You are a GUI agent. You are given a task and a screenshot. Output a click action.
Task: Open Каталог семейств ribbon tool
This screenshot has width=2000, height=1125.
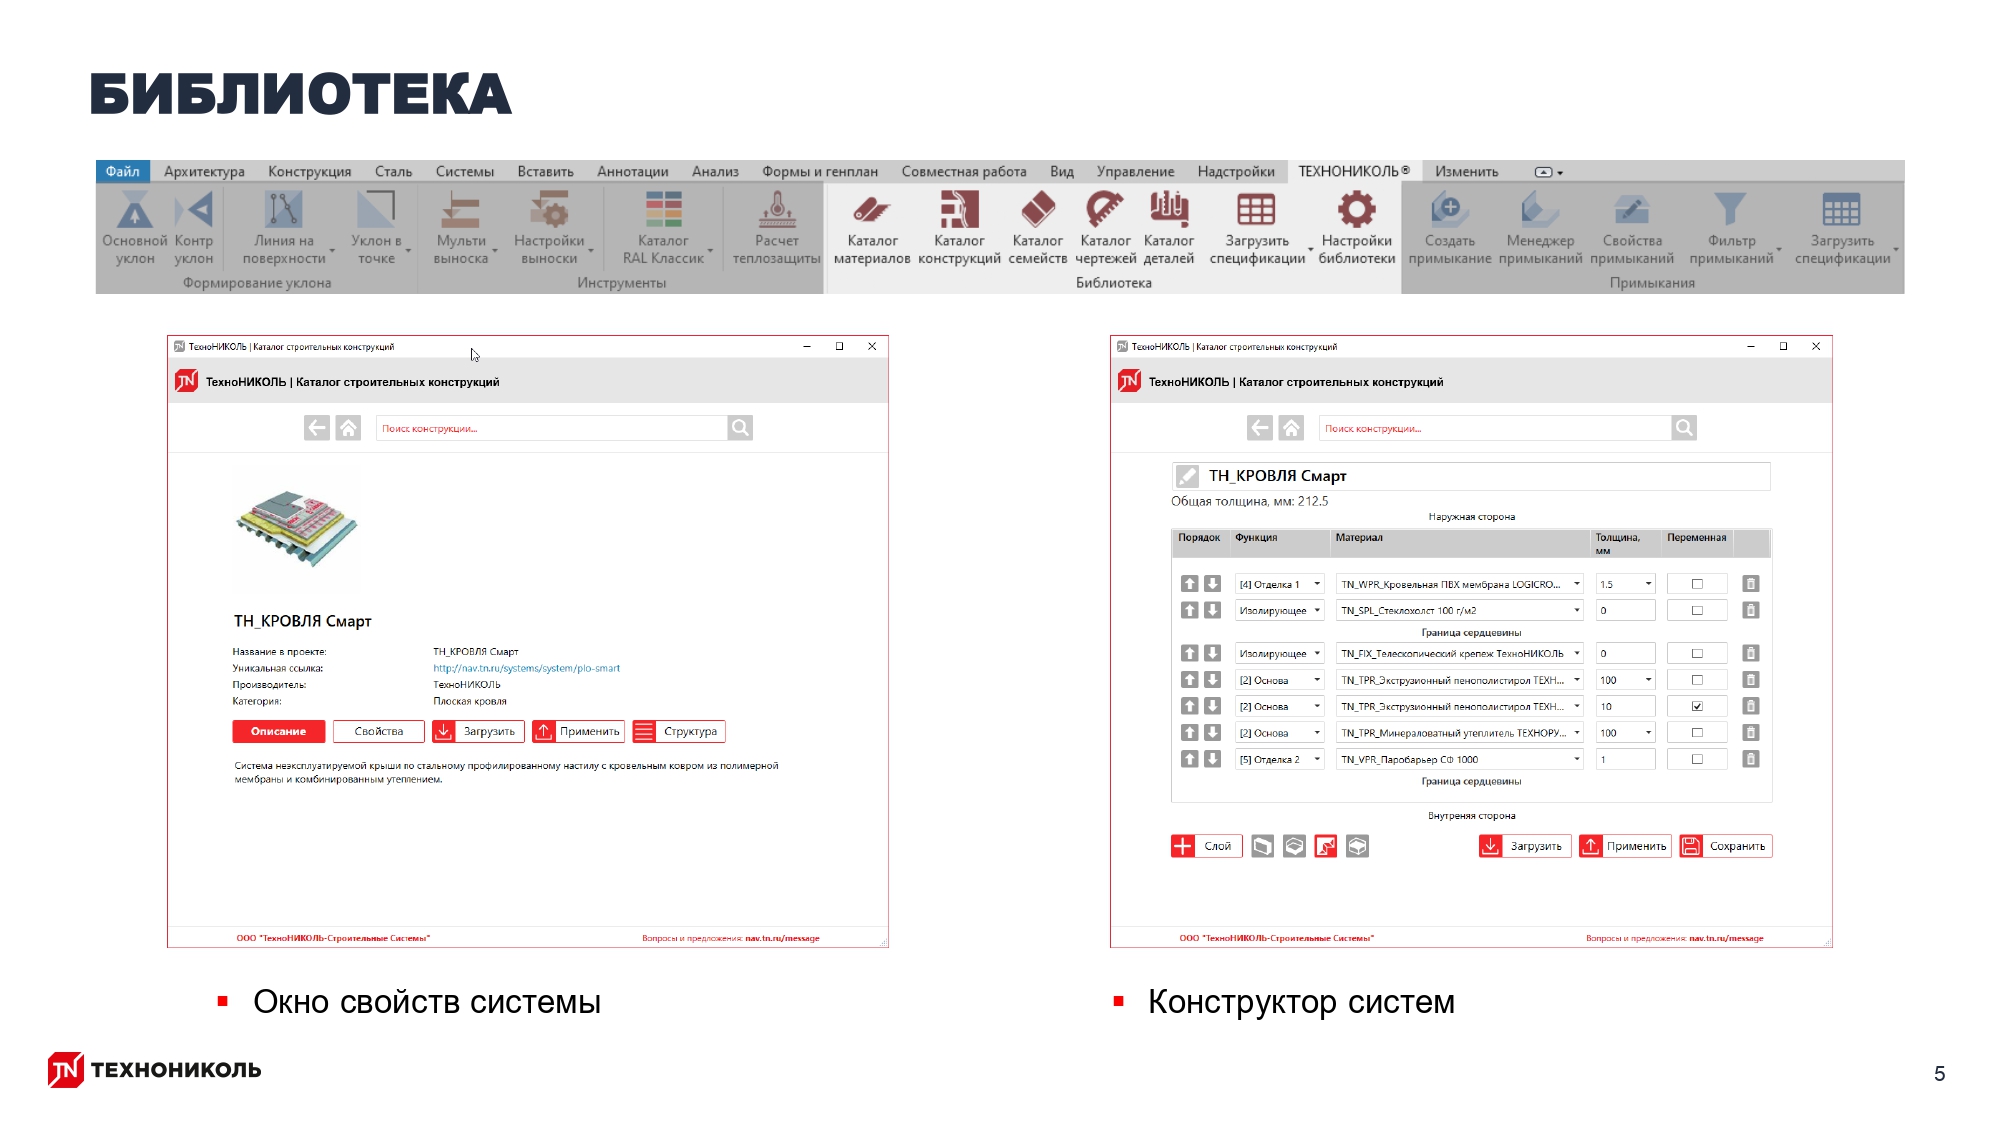[x=1037, y=228]
